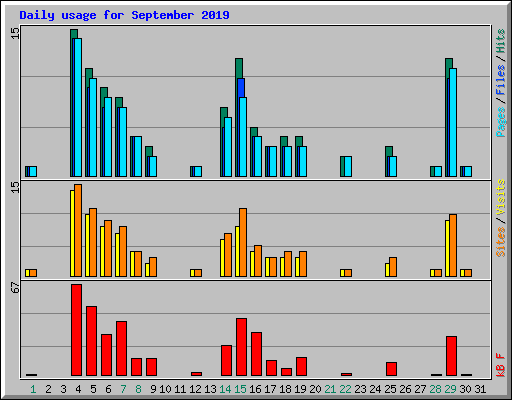Click the orange sites bar for day 29
The height and width of the screenshot is (400, 512).
tap(453, 245)
